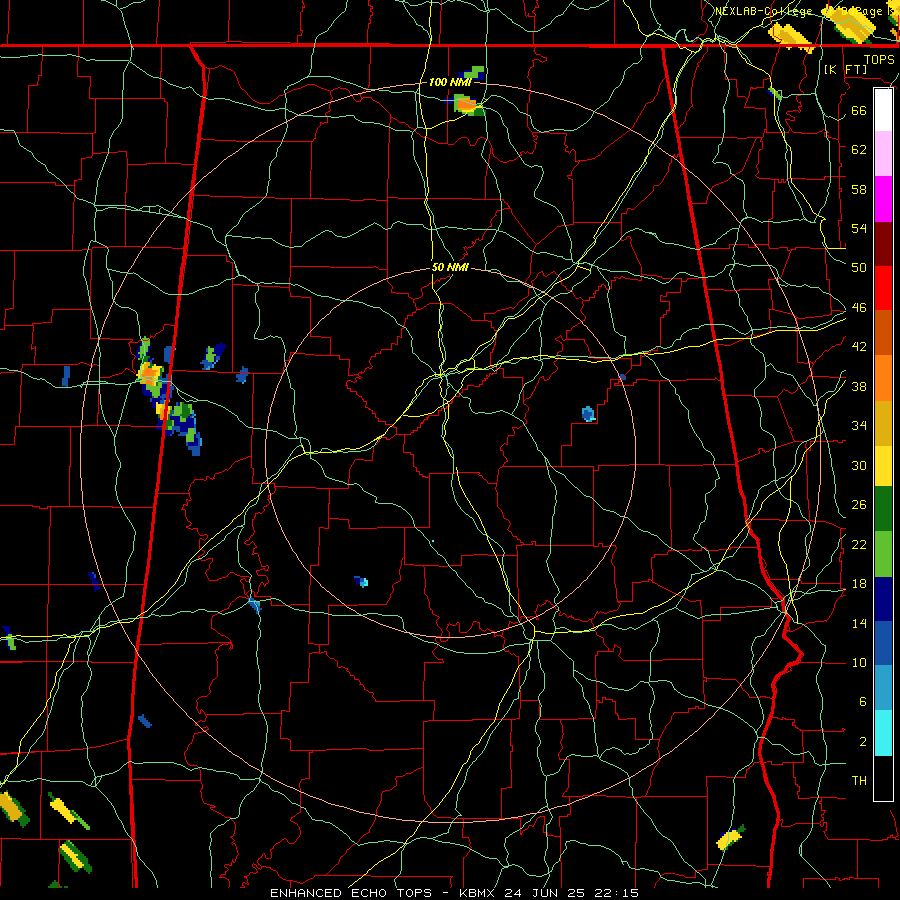Viewport: 900px width, 900px height.
Task: Click the 'KBMX' radar site identifier
Action: coord(479,893)
